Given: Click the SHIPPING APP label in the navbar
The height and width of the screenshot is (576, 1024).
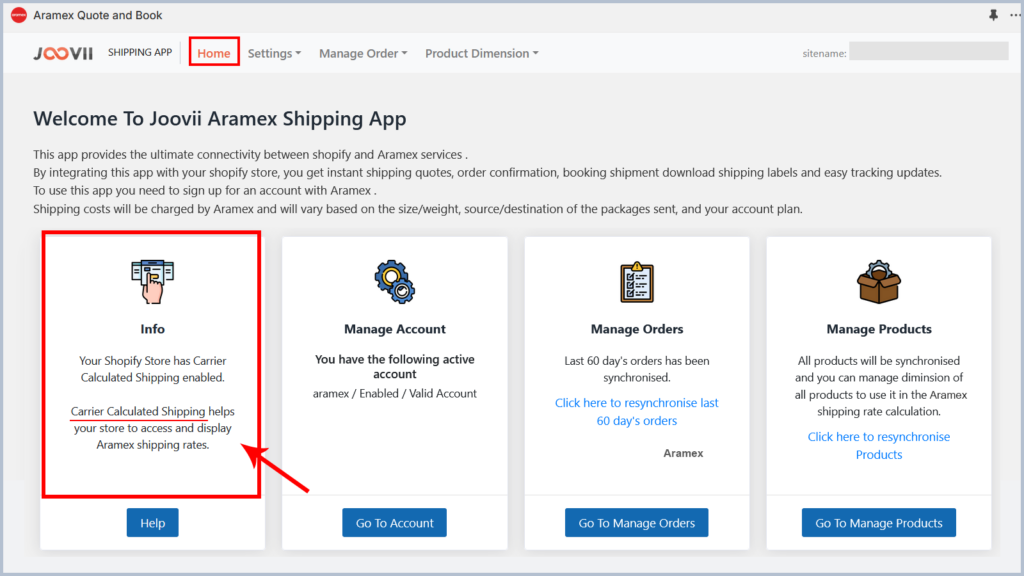Looking at the screenshot, I should [139, 52].
